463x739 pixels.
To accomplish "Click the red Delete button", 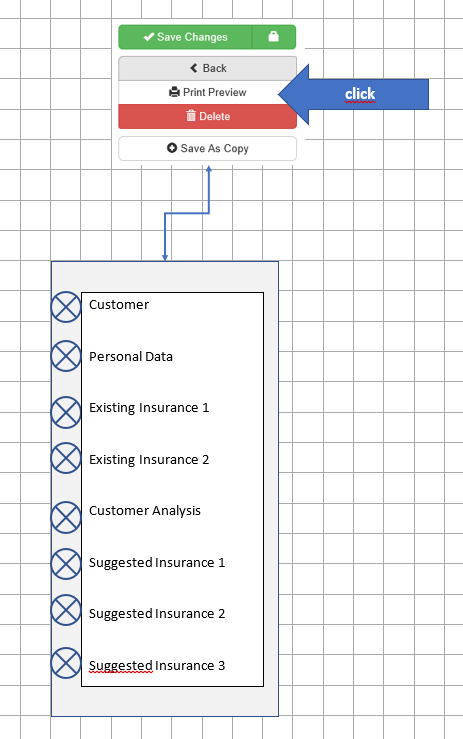I will point(207,116).
